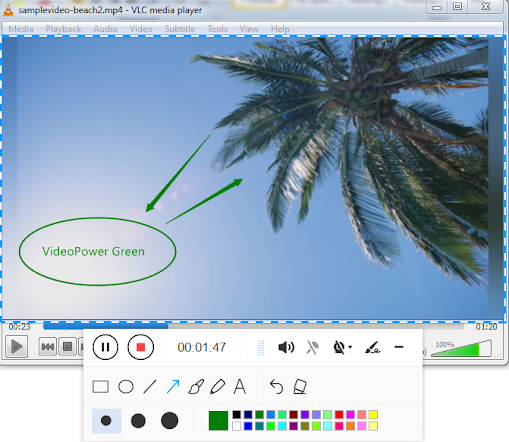
Task: Select the highlighter Pencil tool
Action: click(218, 387)
